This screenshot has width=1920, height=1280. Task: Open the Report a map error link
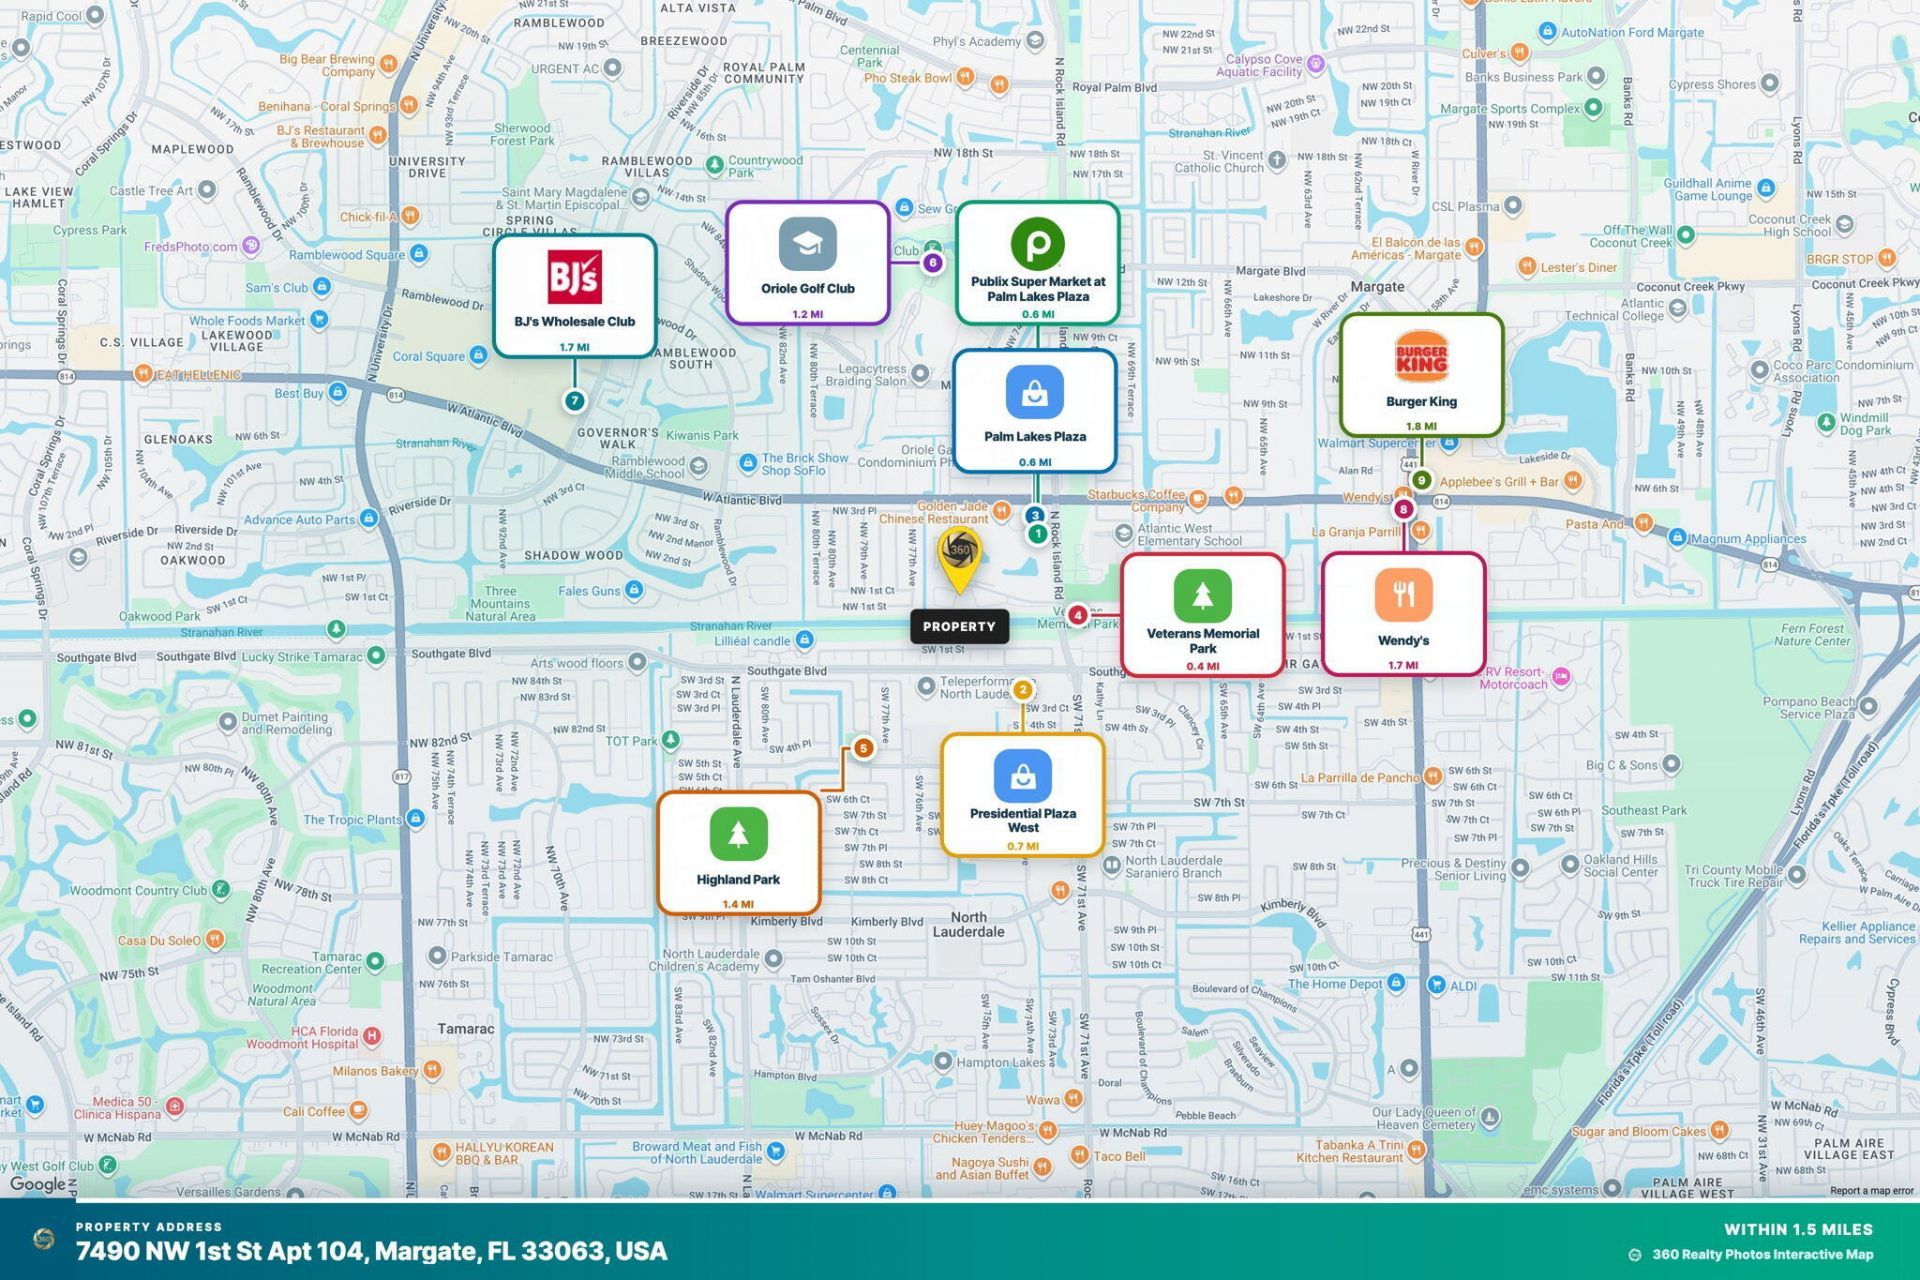click(x=1872, y=1190)
